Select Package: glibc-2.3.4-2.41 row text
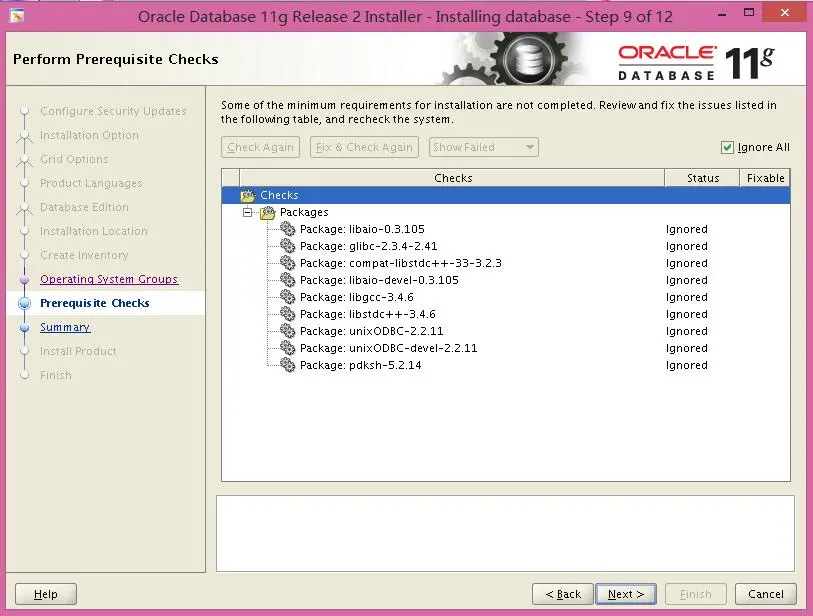Screen dimensions: 813x616 368,246
